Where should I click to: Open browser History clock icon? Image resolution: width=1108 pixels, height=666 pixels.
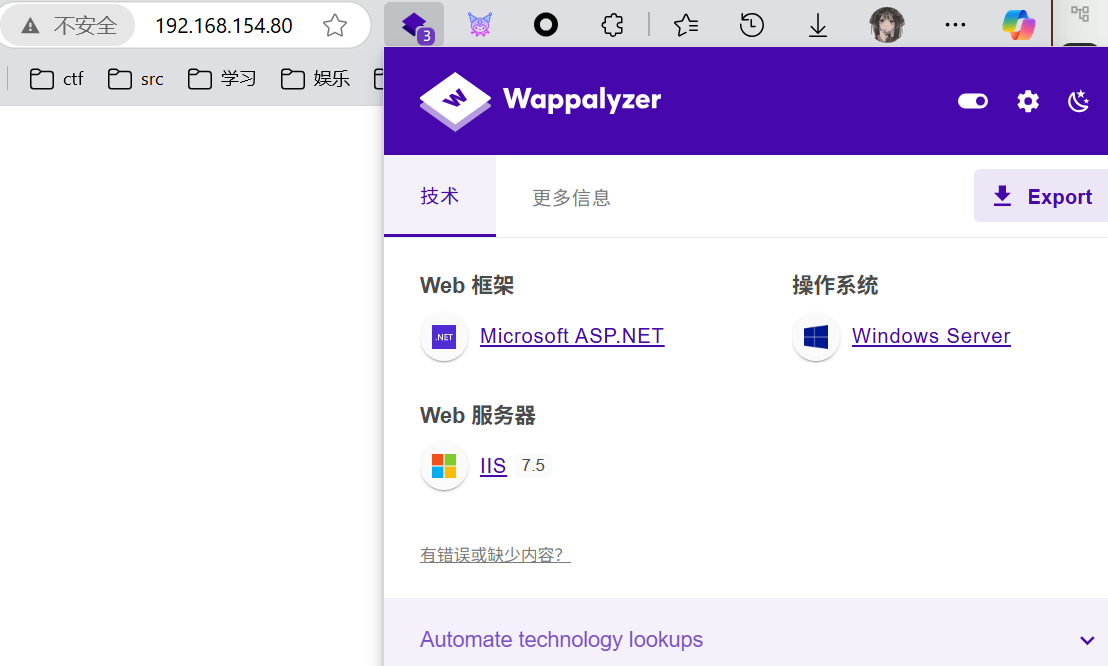click(751, 25)
